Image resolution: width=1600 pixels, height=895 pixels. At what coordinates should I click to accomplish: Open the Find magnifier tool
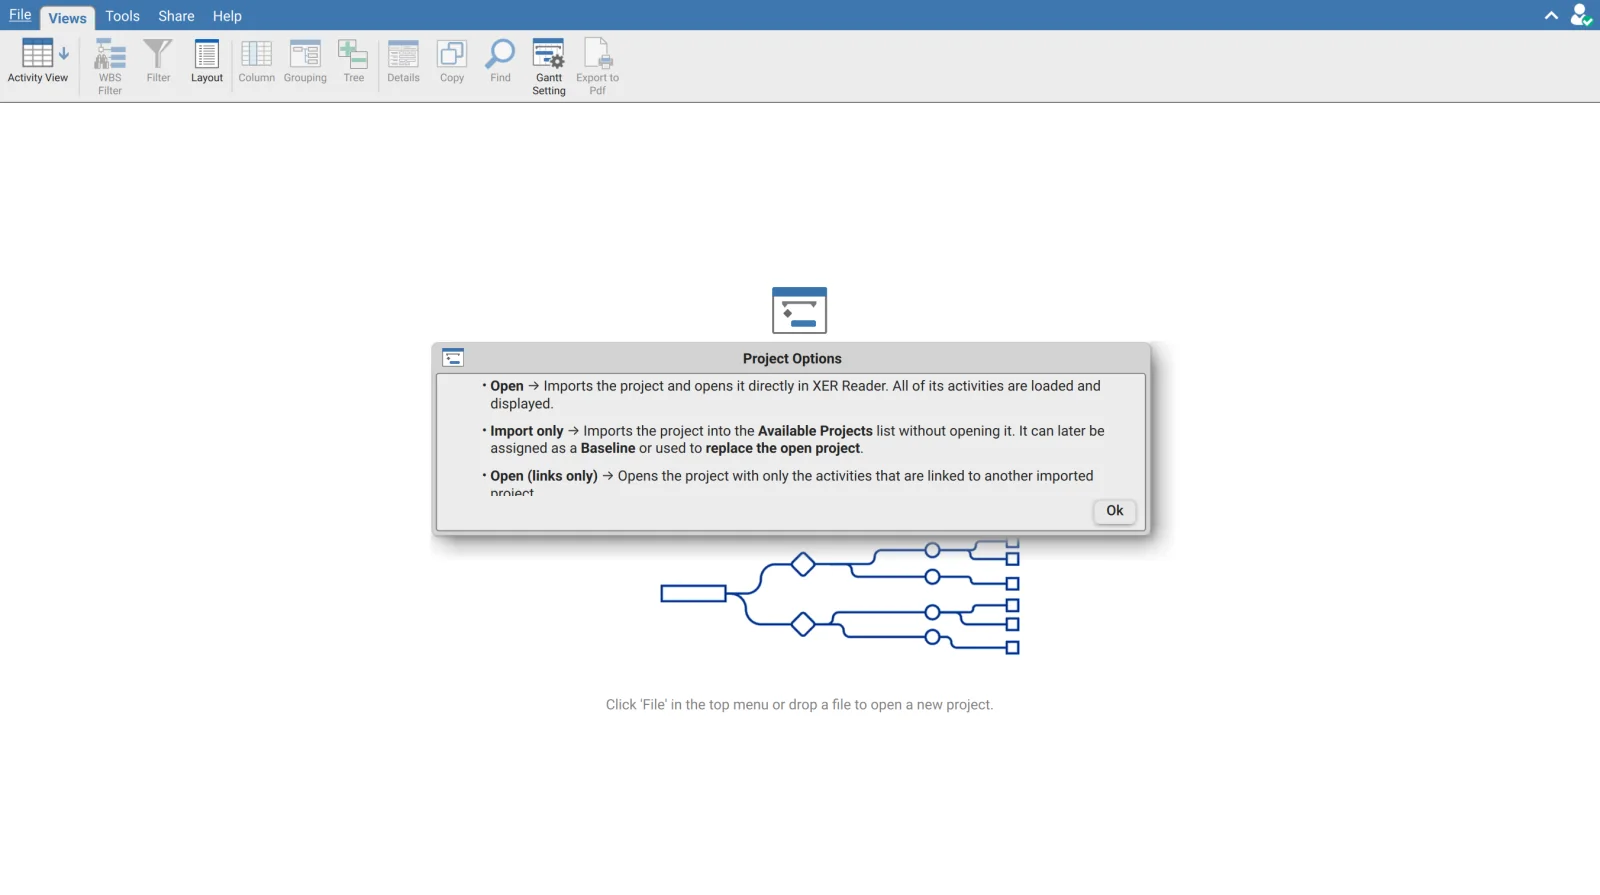point(500,62)
